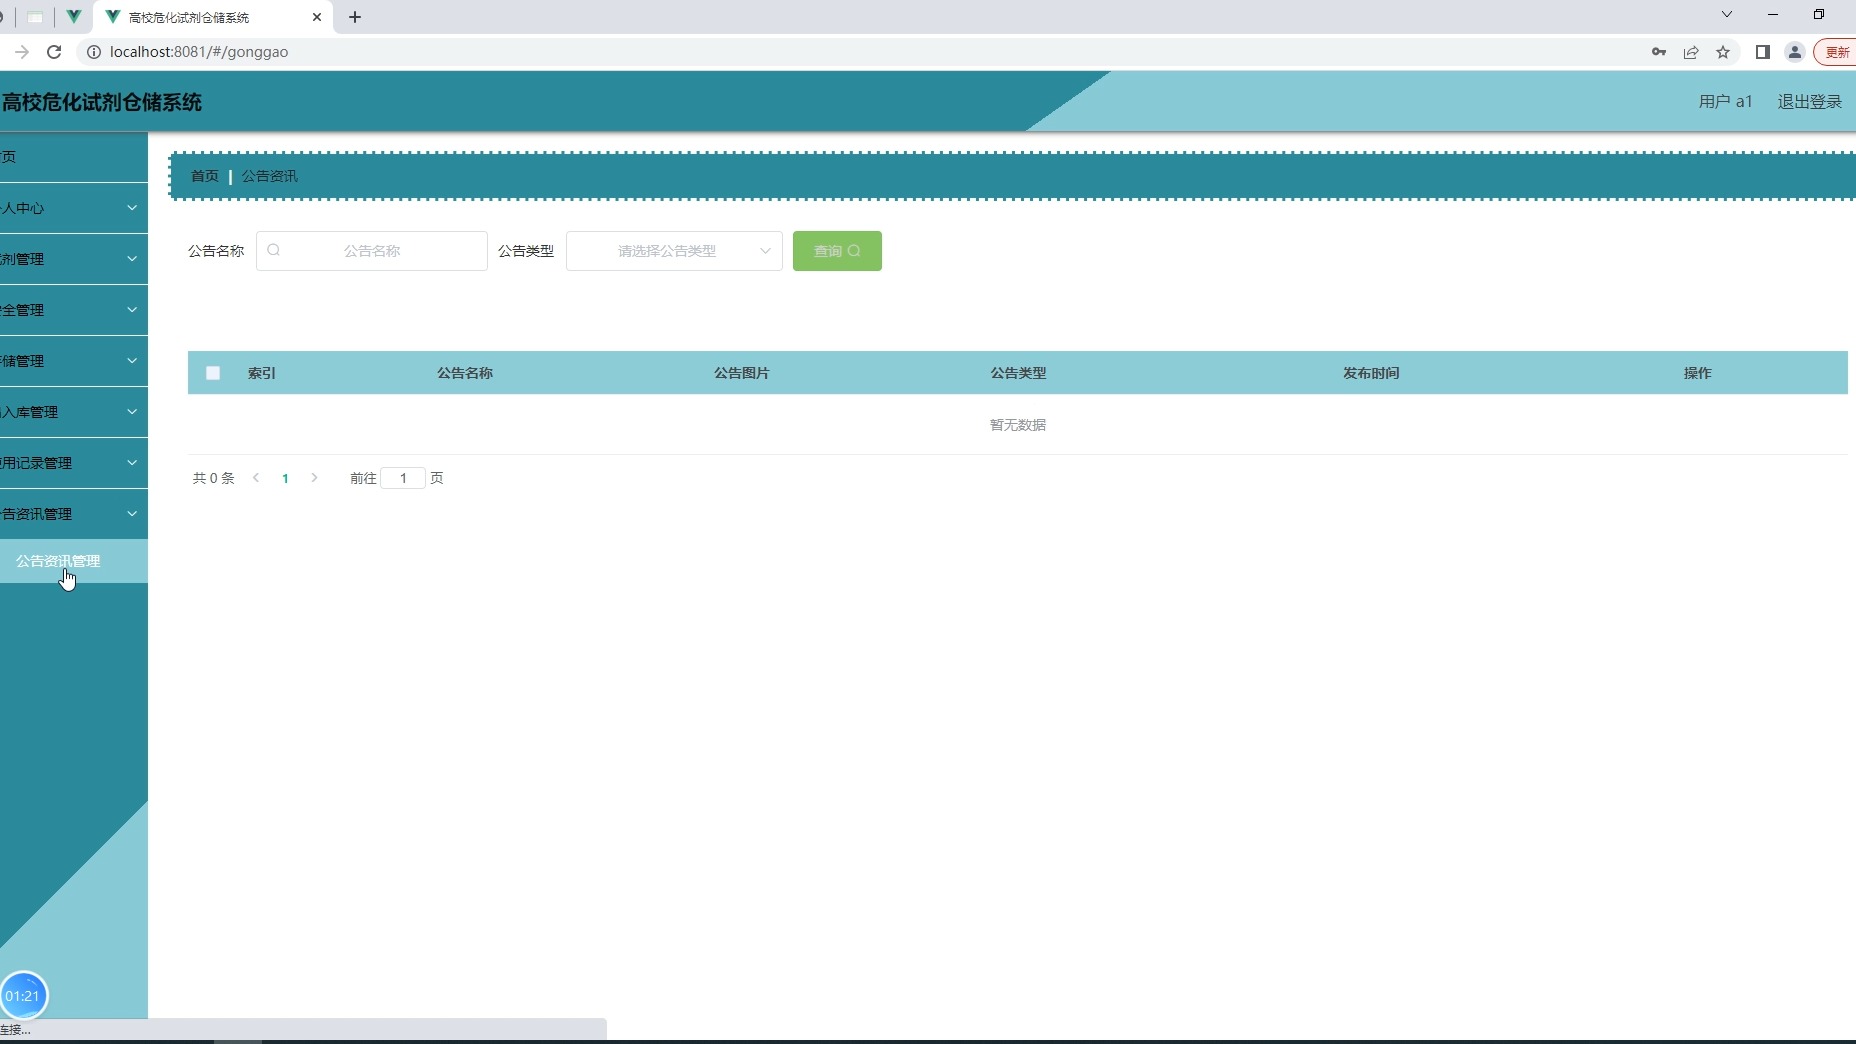The height and width of the screenshot is (1044, 1856).
Task: Click the go-to-page number input
Action: pyautogui.click(x=403, y=478)
